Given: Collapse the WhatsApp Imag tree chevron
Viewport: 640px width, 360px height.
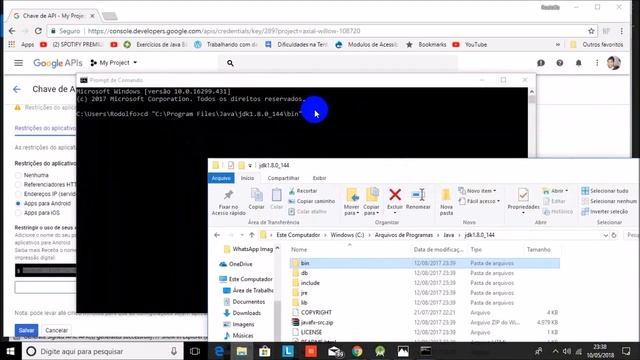Looking at the screenshot, I should point(278,249).
